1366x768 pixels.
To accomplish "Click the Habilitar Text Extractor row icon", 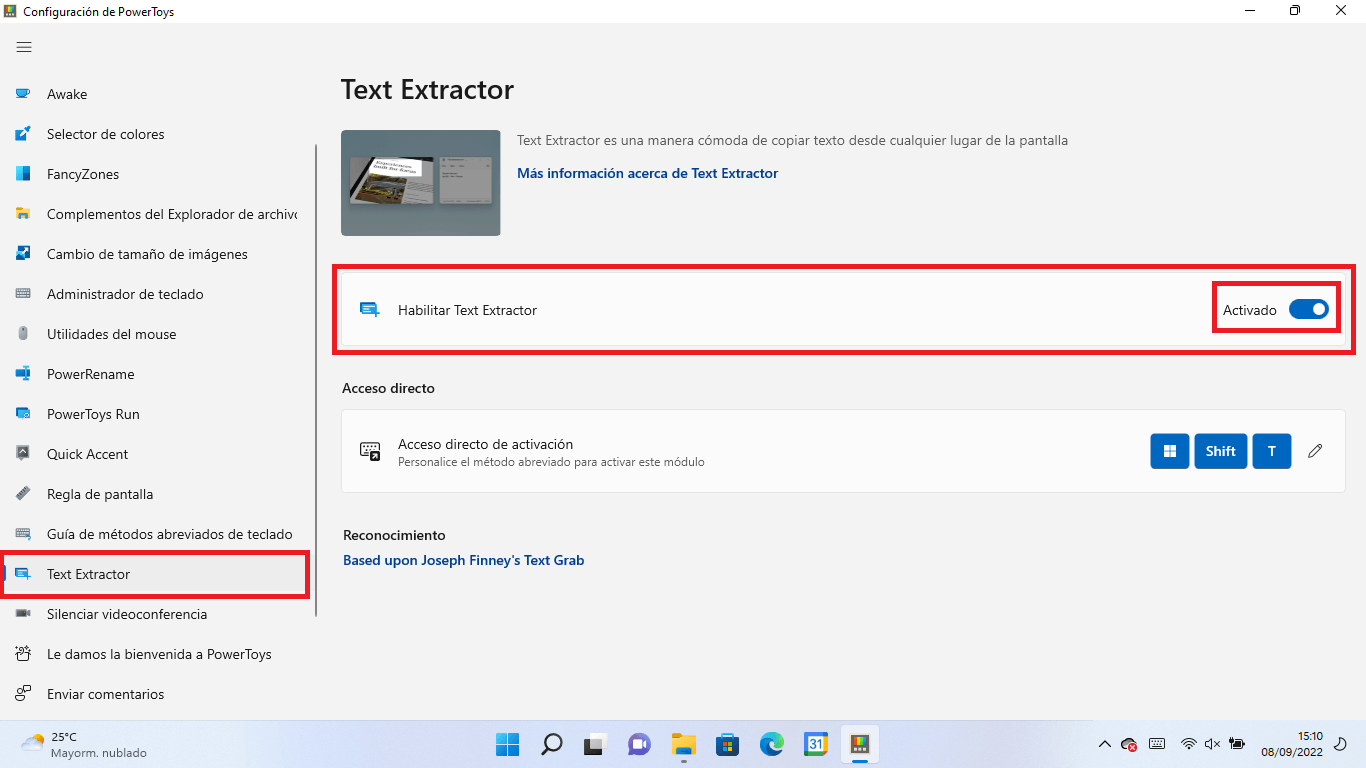I will click(x=370, y=310).
